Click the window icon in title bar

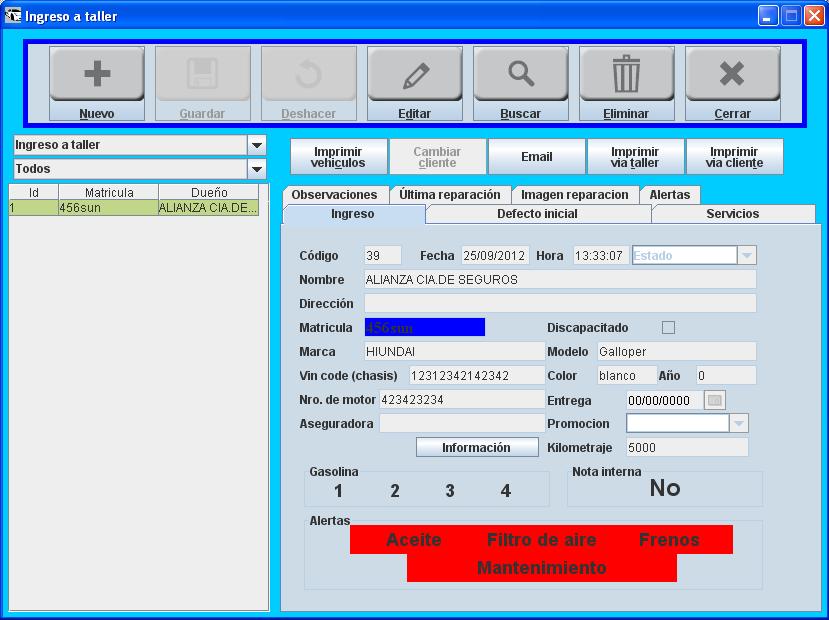[x=13, y=15]
